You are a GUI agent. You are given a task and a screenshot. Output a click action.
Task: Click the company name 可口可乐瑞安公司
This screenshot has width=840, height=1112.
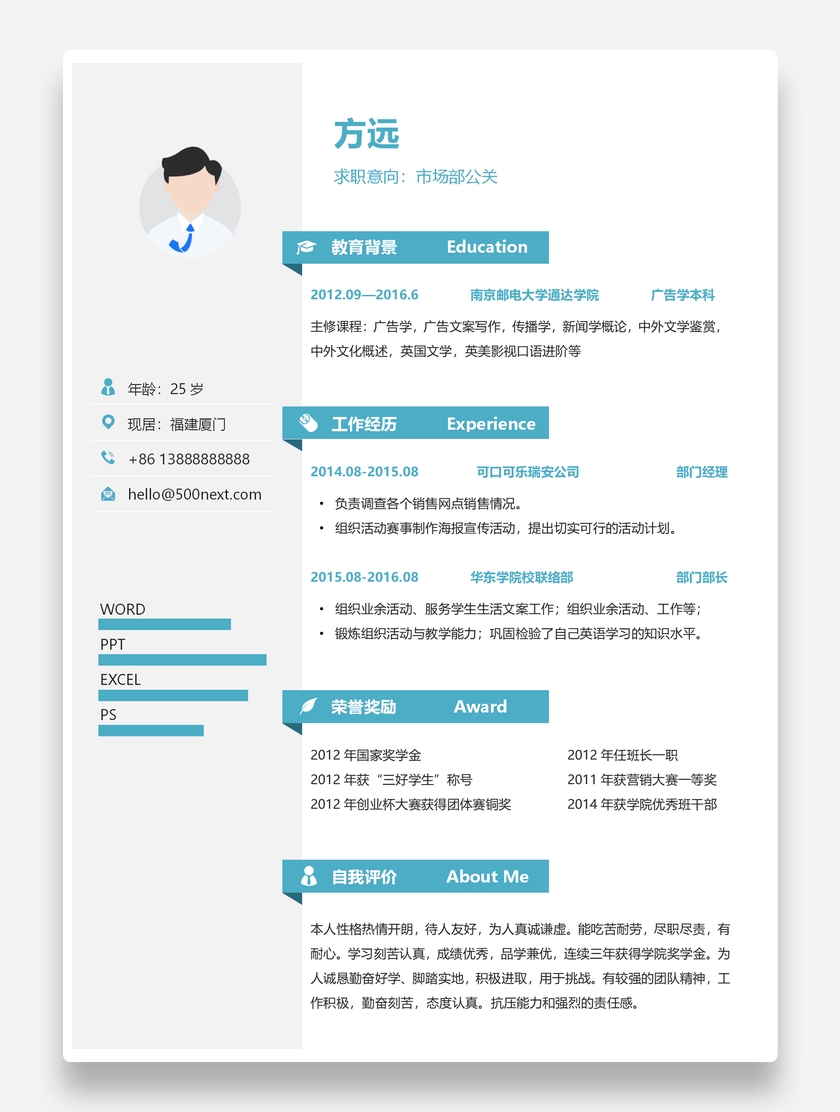point(527,472)
